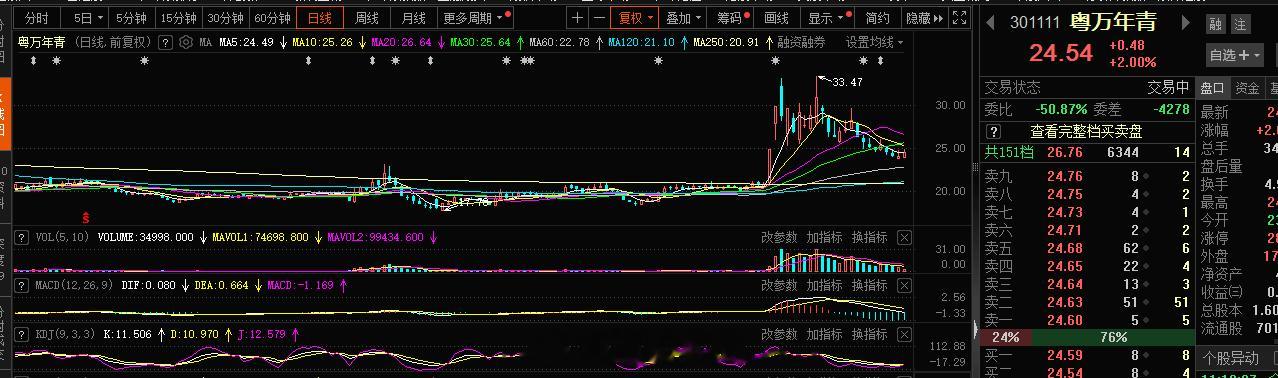Viewport: 1278px width, 378px height.
Task: Select the 30分钟 chart period
Action: (226, 18)
